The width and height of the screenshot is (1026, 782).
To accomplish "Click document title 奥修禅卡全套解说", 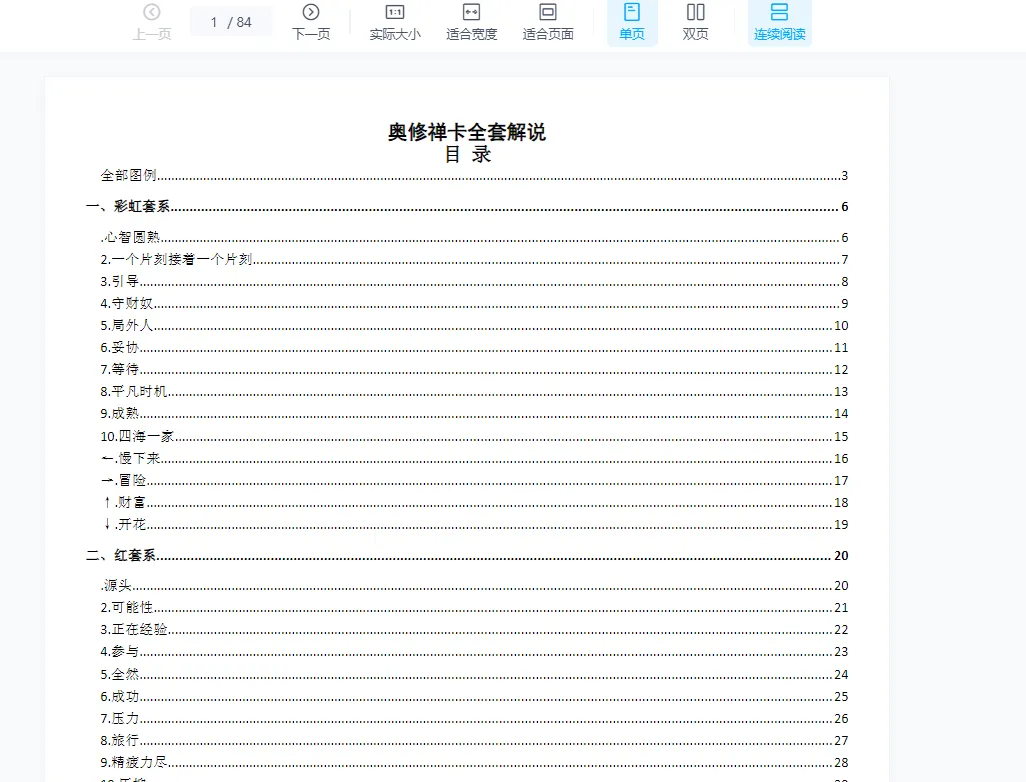I will 467,132.
